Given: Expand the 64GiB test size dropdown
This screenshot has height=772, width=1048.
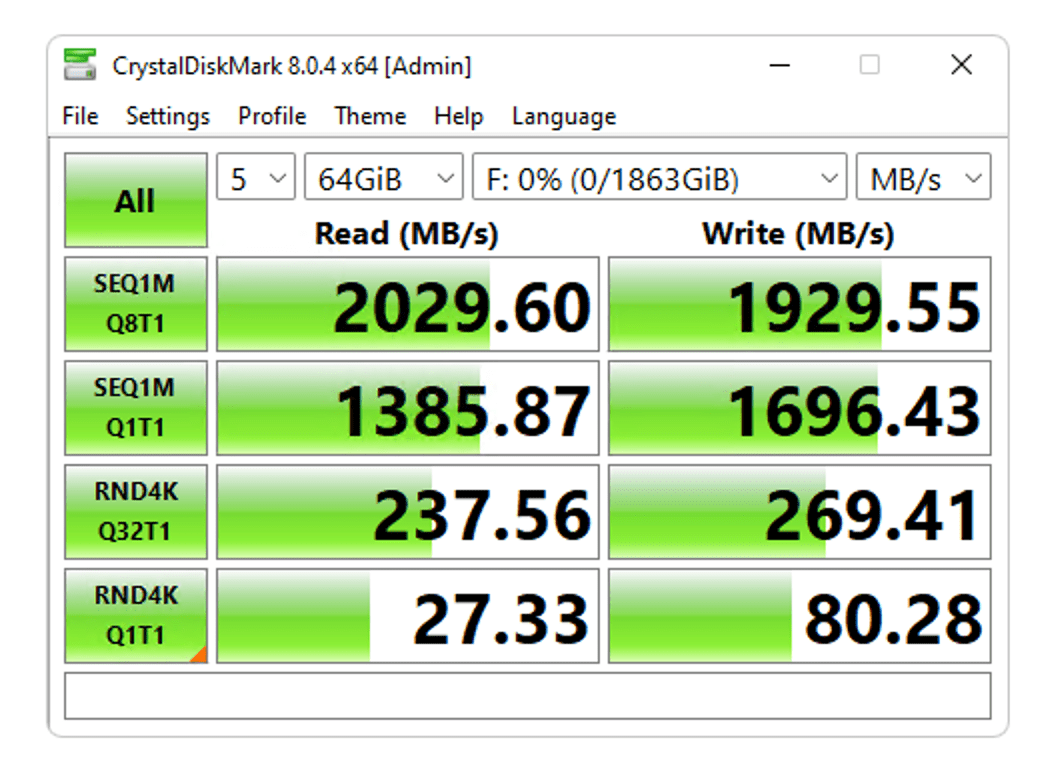Looking at the screenshot, I should 384,180.
